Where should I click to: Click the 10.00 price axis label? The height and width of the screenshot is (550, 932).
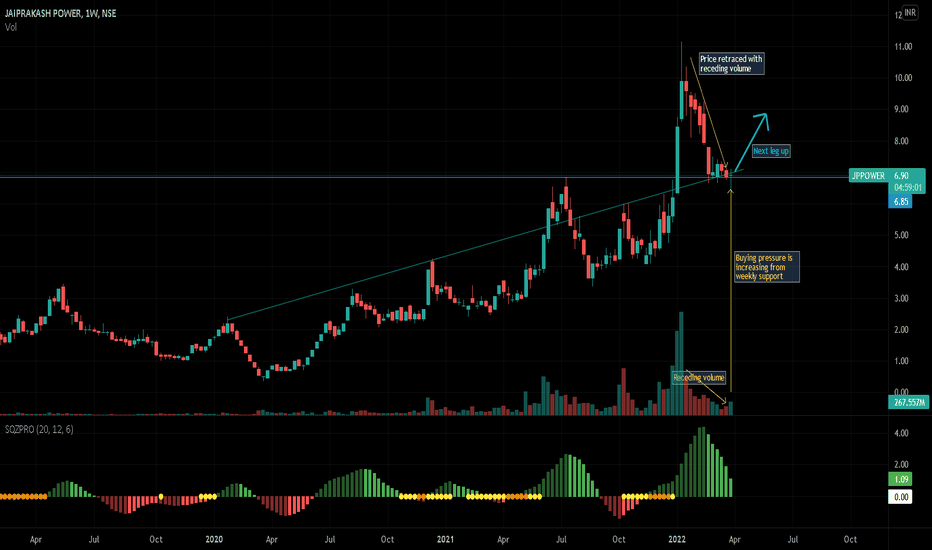pyautogui.click(x=903, y=78)
